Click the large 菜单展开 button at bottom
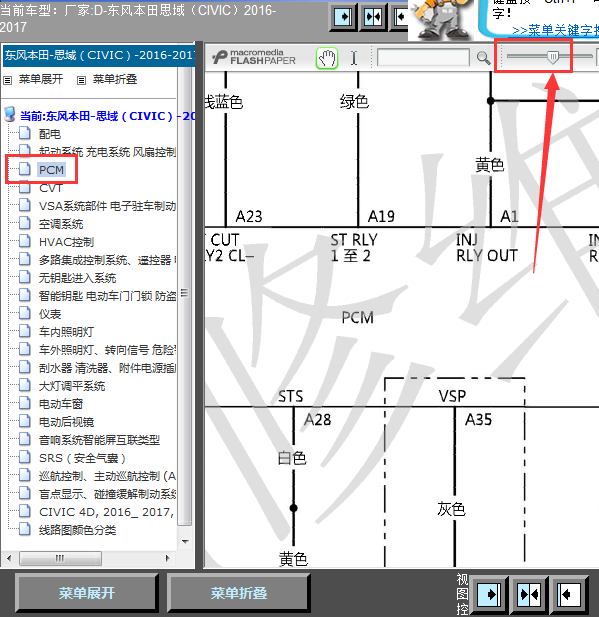The width and height of the screenshot is (599, 617). [x=87, y=593]
